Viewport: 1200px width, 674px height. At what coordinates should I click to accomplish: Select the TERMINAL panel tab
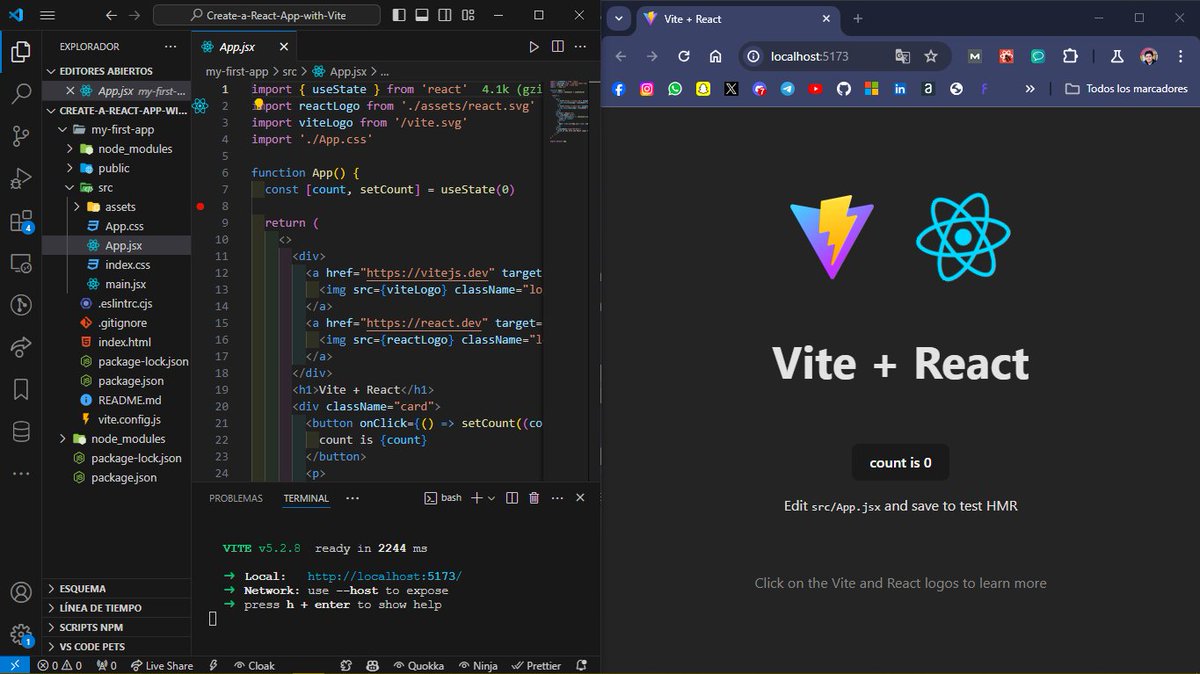click(x=306, y=498)
